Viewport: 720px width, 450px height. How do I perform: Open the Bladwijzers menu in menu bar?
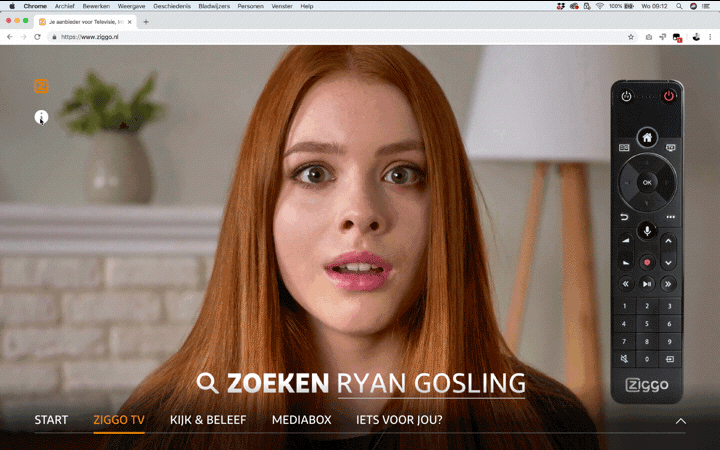[213, 6]
